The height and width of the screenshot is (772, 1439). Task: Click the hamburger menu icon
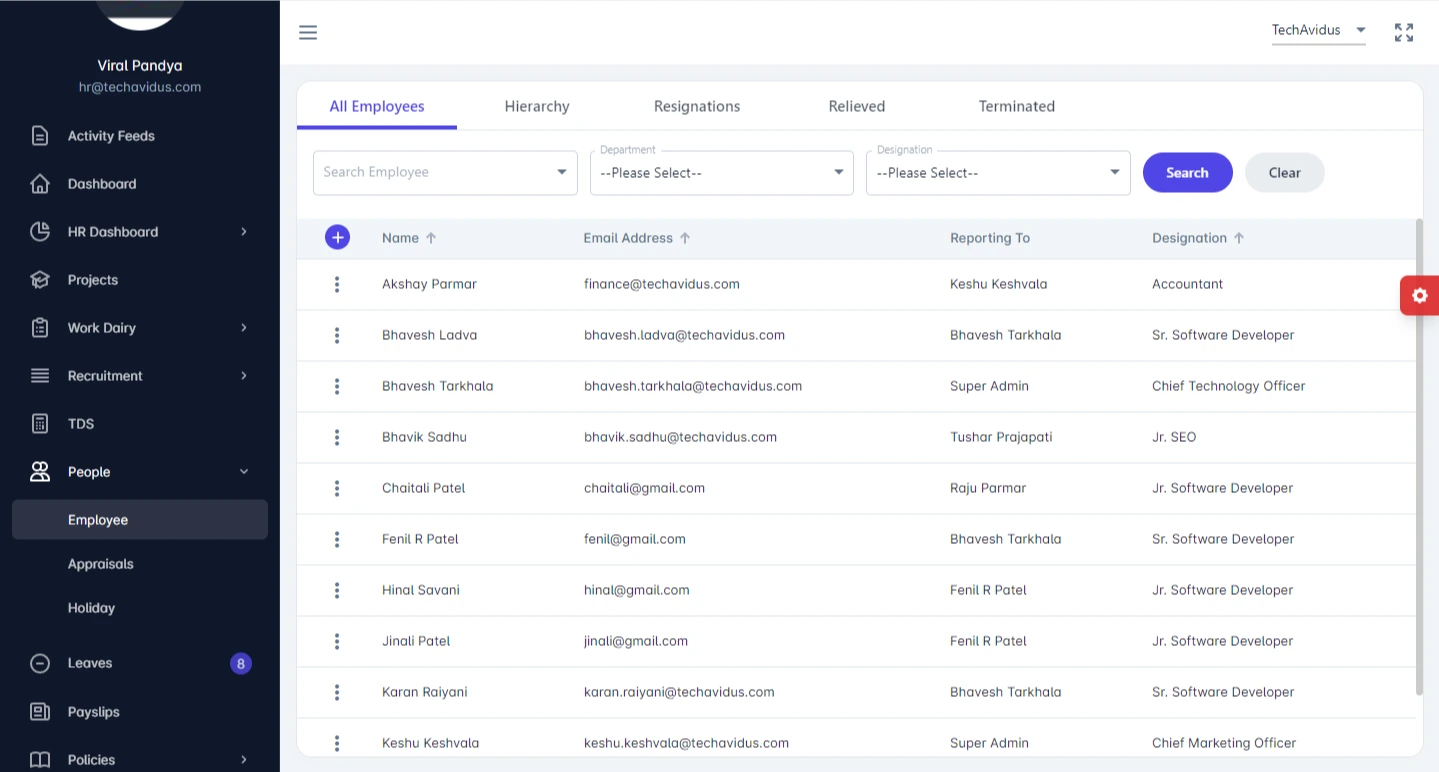308,33
